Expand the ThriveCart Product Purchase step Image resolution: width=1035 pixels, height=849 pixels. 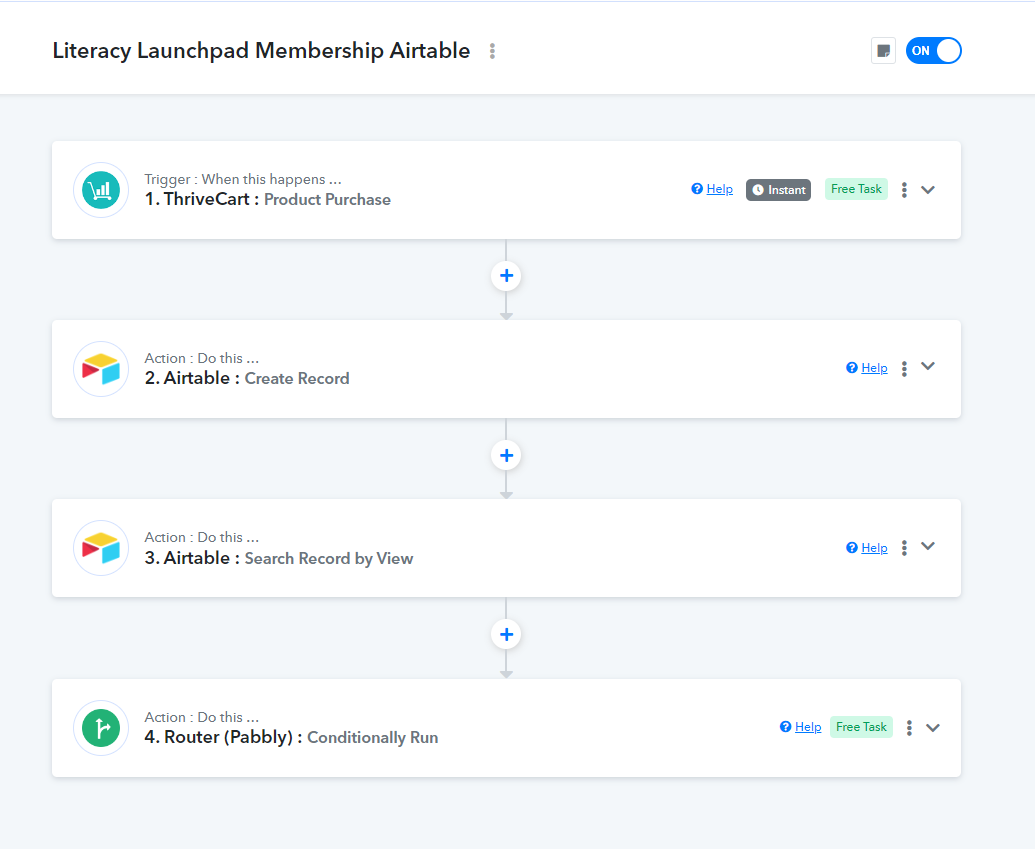[x=928, y=190]
